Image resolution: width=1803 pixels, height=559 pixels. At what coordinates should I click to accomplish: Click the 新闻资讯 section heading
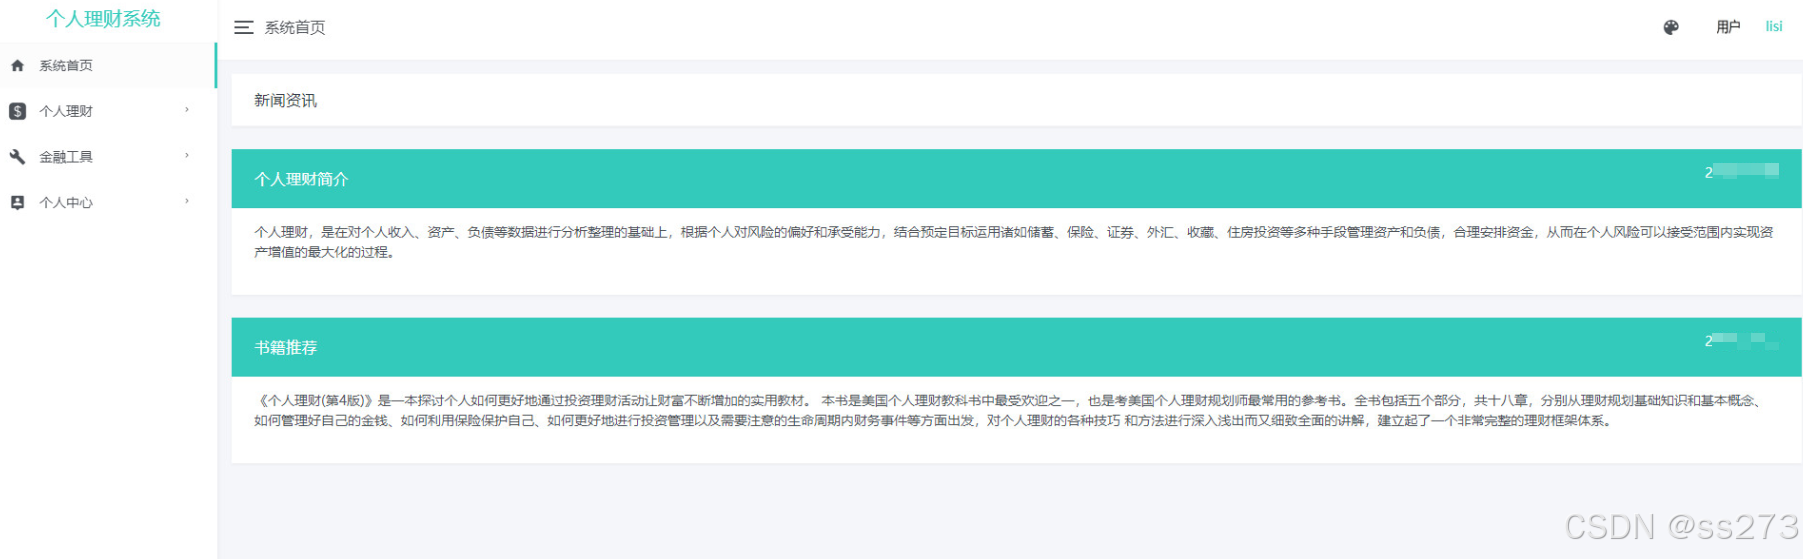[x=285, y=101]
